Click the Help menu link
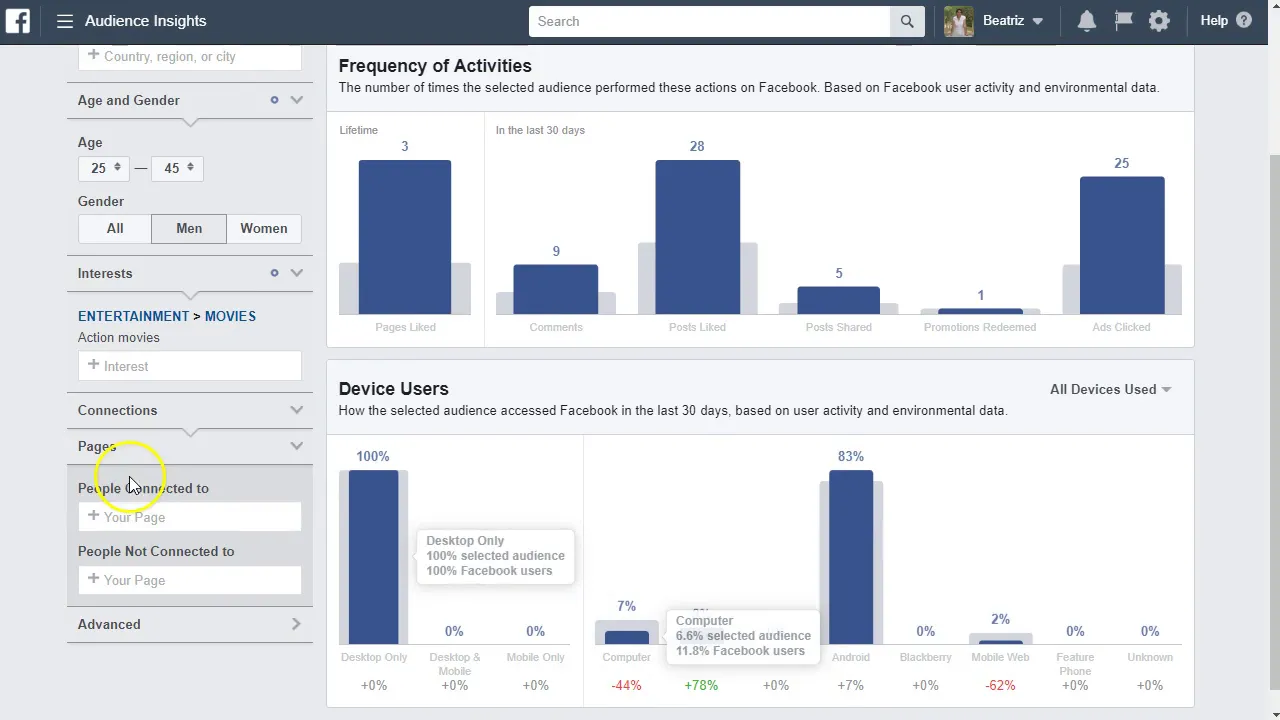Image resolution: width=1280 pixels, height=720 pixels. [x=1214, y=20]
